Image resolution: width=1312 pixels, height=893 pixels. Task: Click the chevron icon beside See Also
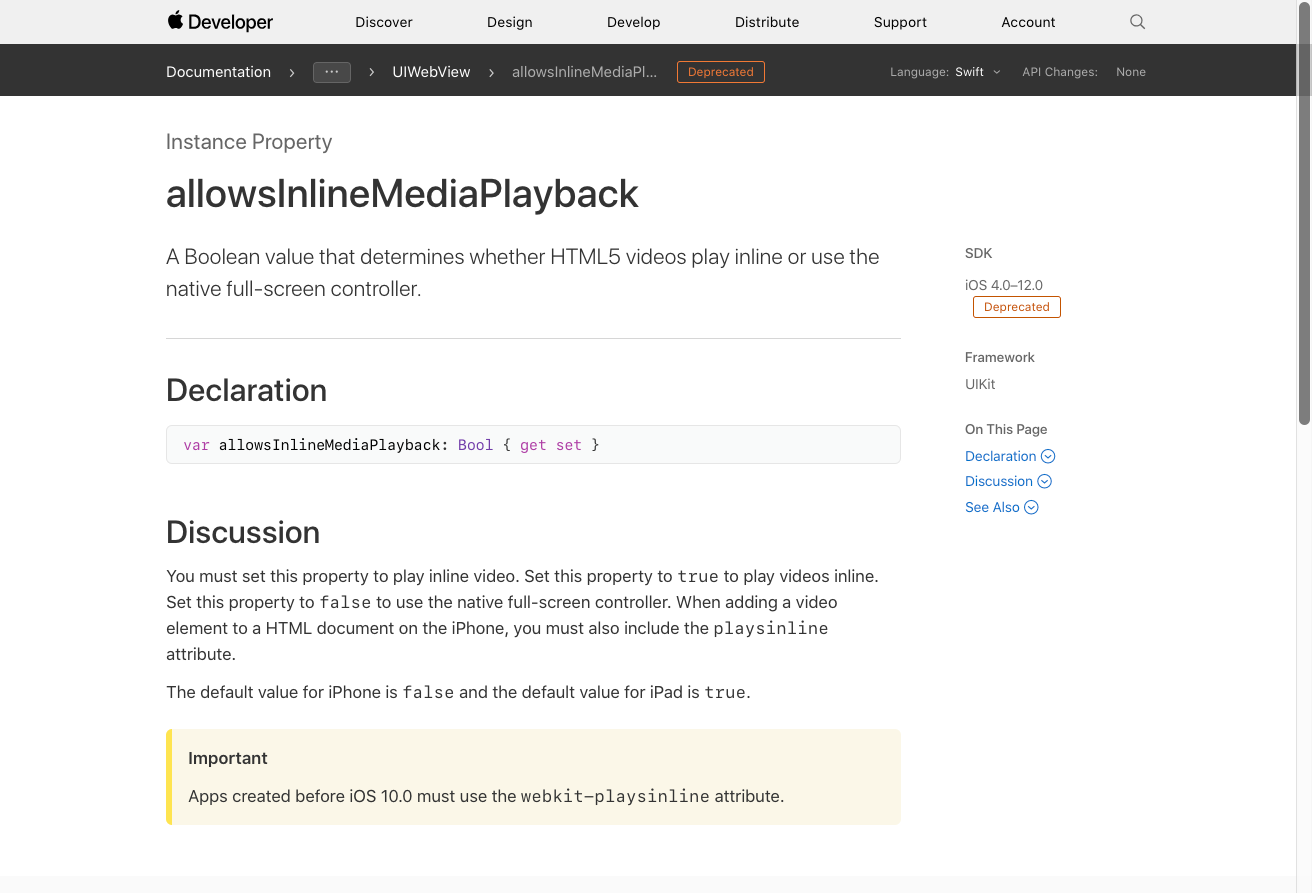(x=1031, y=507)
